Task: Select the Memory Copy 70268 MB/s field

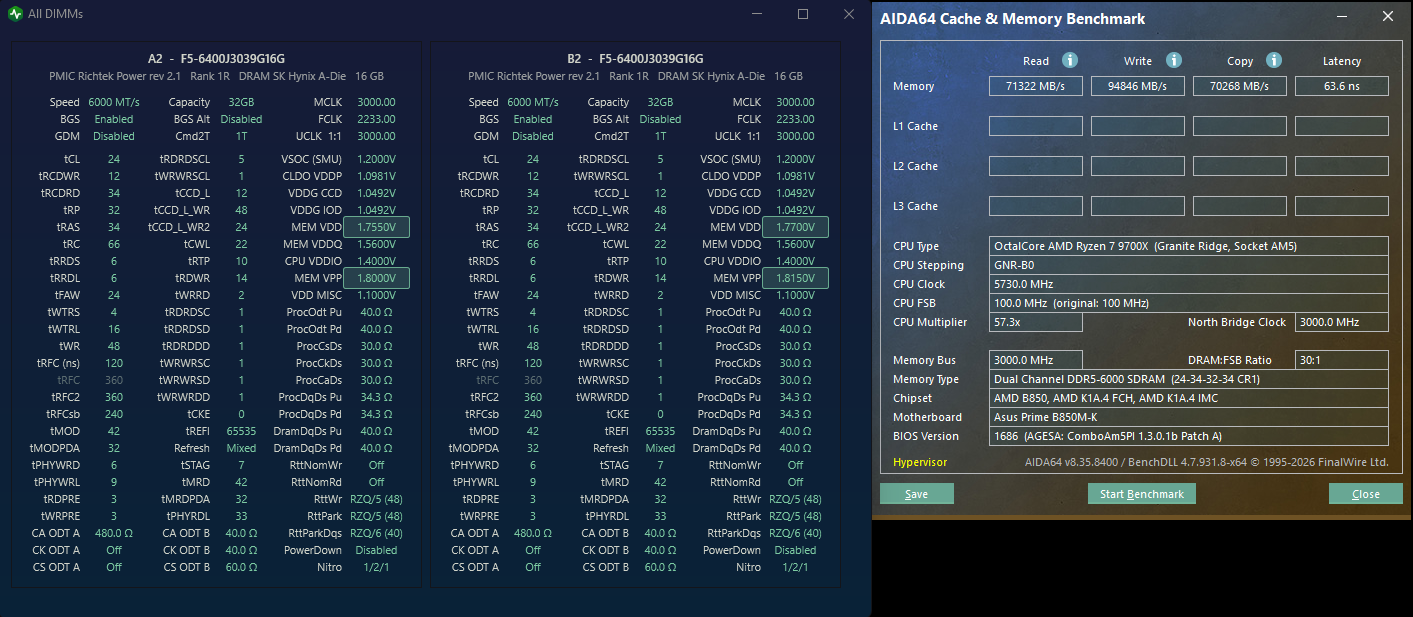Action: tap(1240, 86)
